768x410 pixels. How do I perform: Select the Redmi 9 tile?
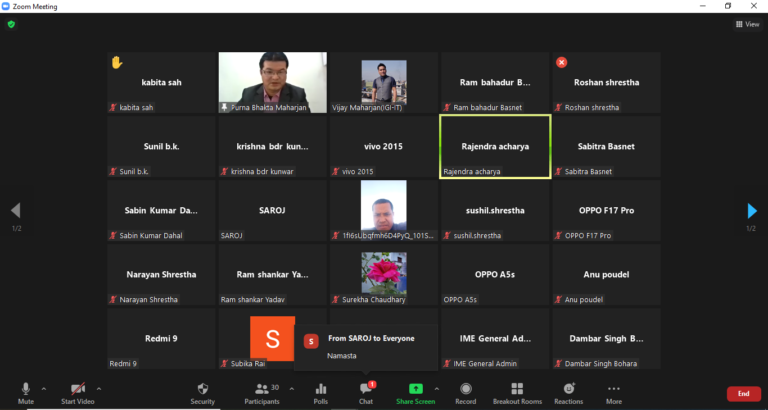[161, 338]
